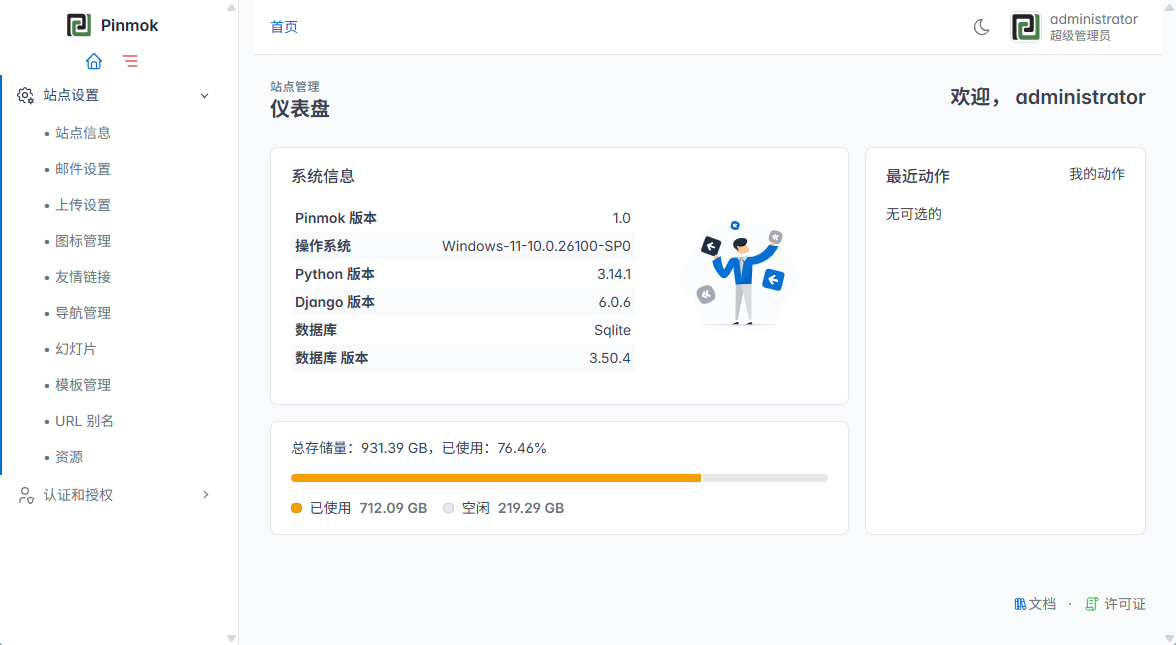Viewport: 1176px width, 645px height.
Task: Click the 无可选的 text
Action: [x=914, y=214]
